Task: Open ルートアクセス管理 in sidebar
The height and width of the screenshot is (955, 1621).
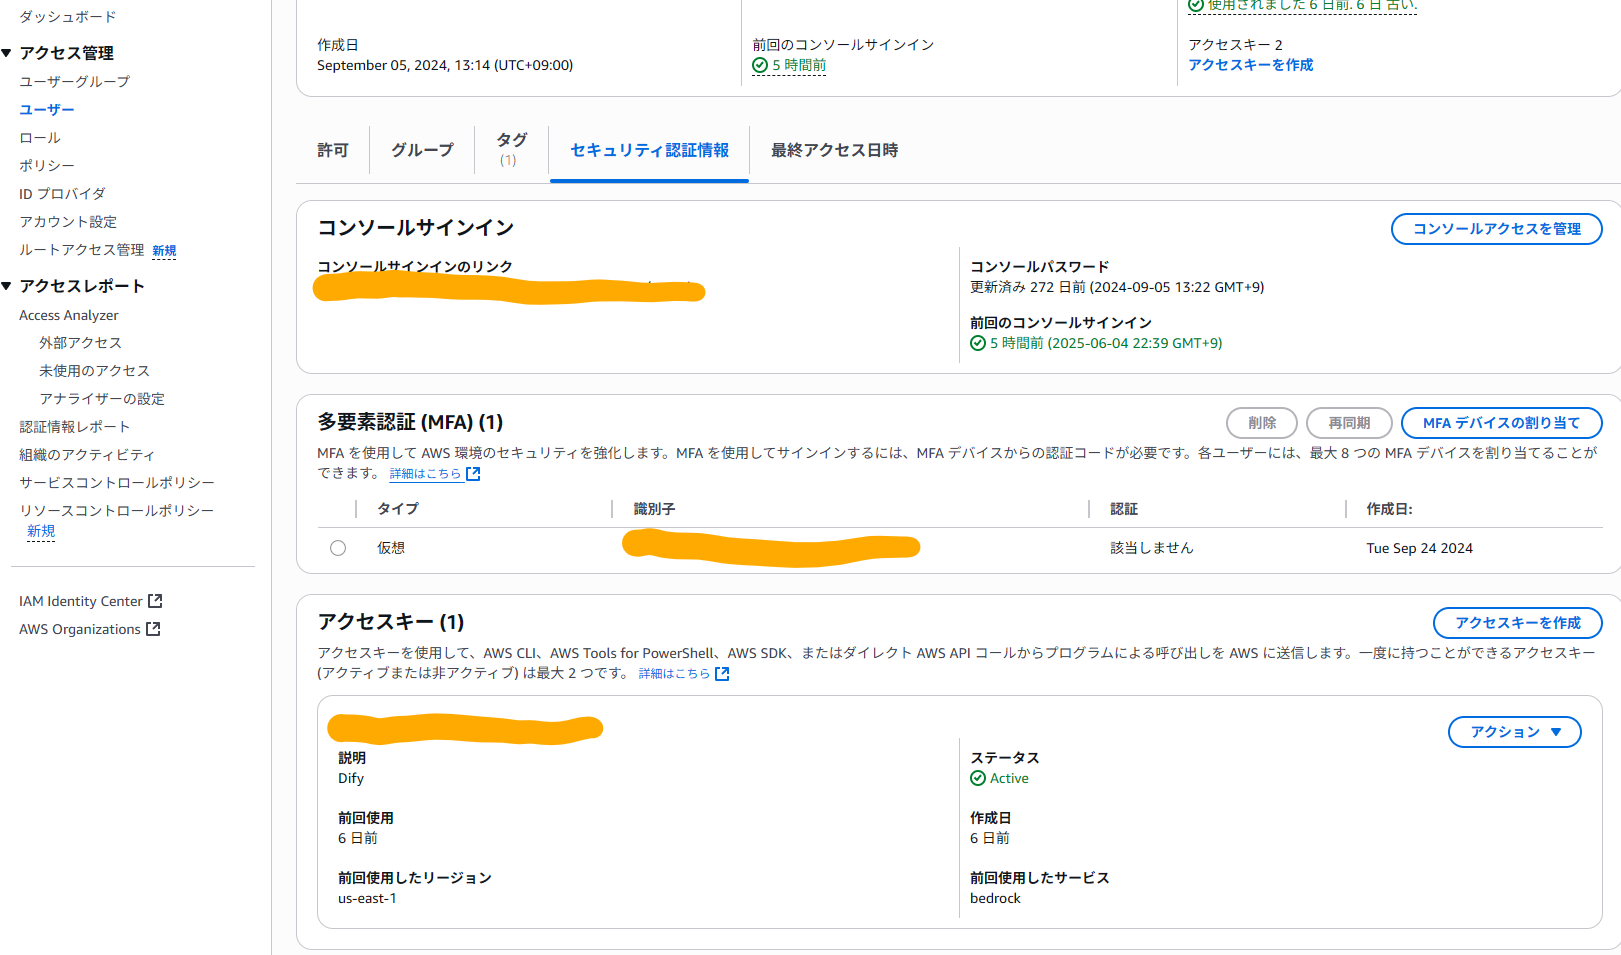Action: 82,250
